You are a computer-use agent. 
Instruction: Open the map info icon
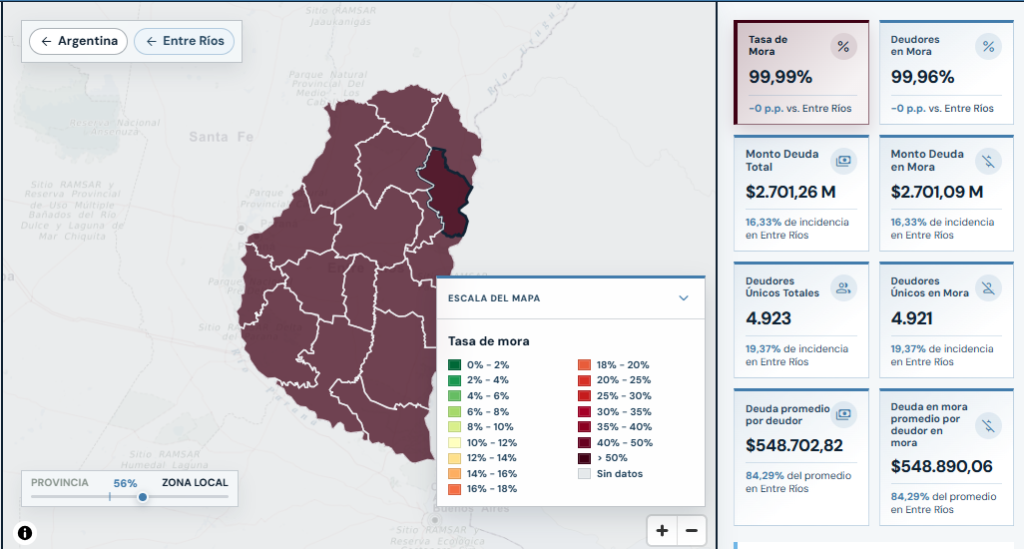pos(25,533)
